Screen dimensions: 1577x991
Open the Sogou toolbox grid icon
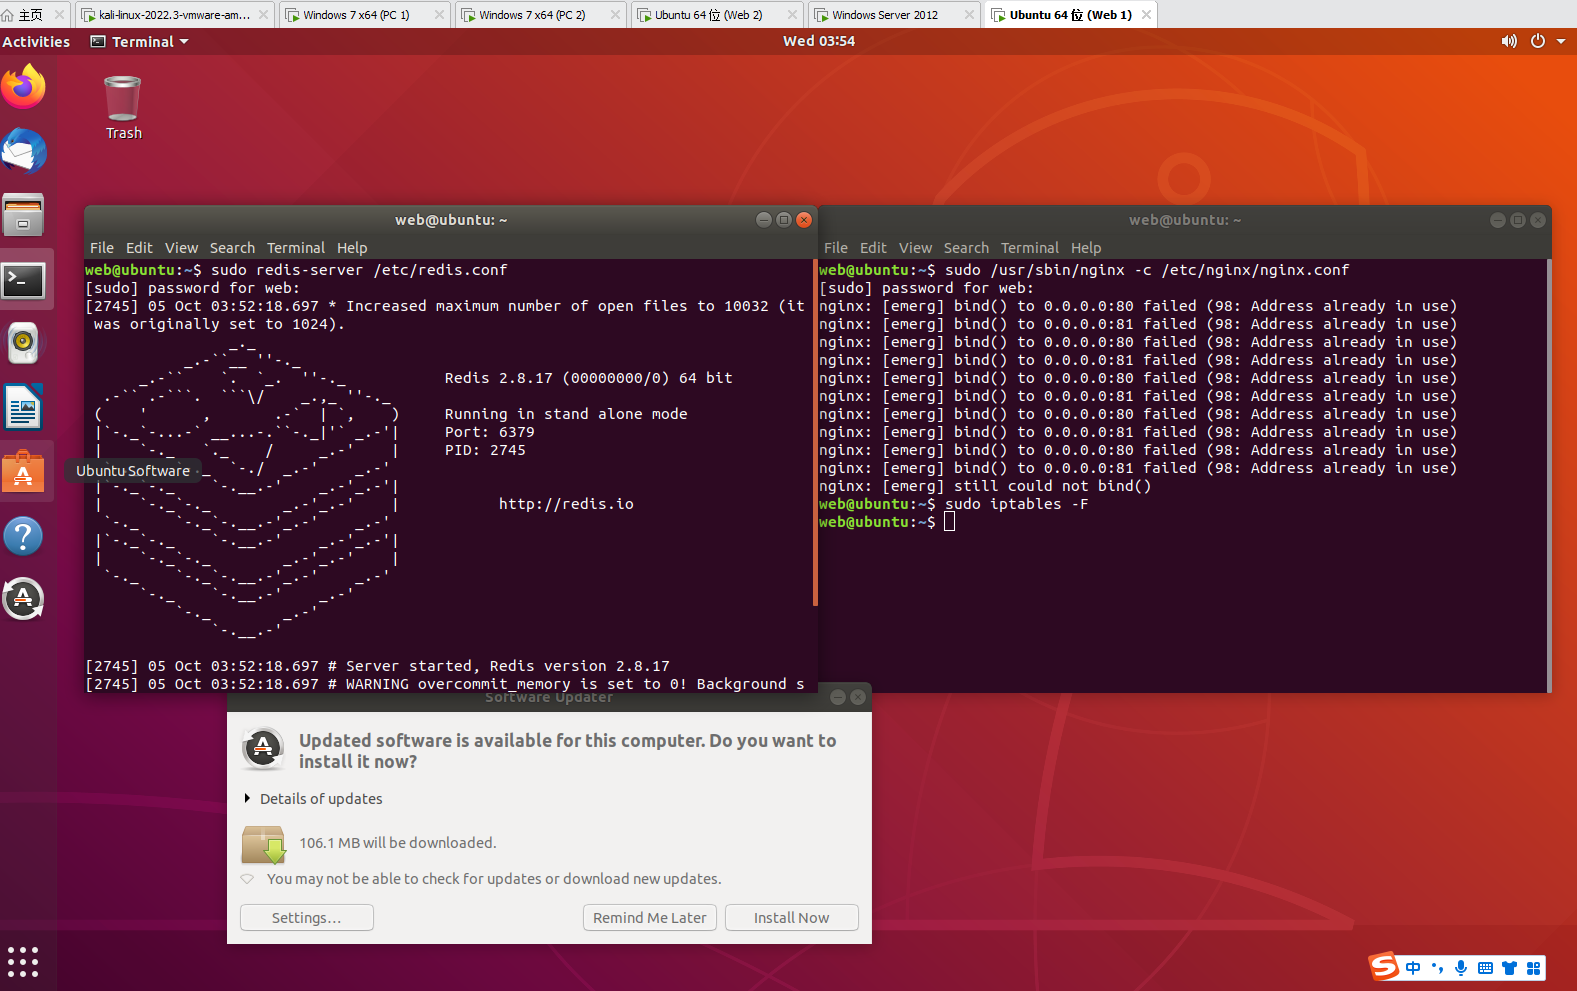1533,968
